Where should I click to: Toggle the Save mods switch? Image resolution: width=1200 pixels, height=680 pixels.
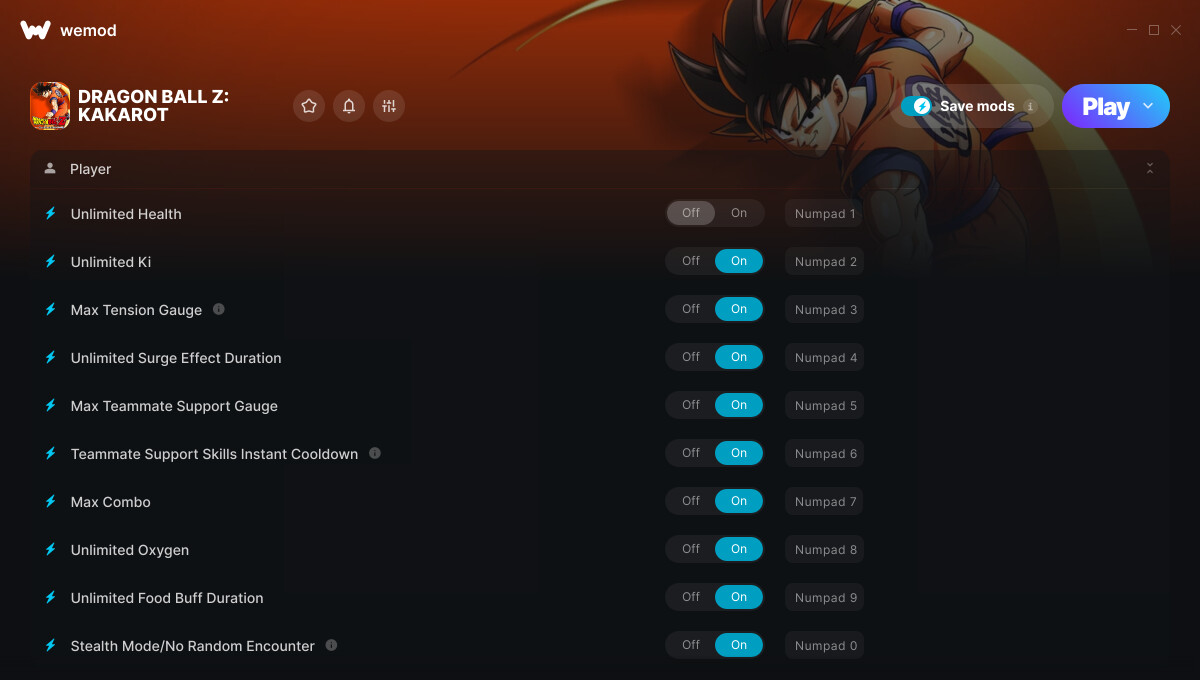(x=916, y=106)
